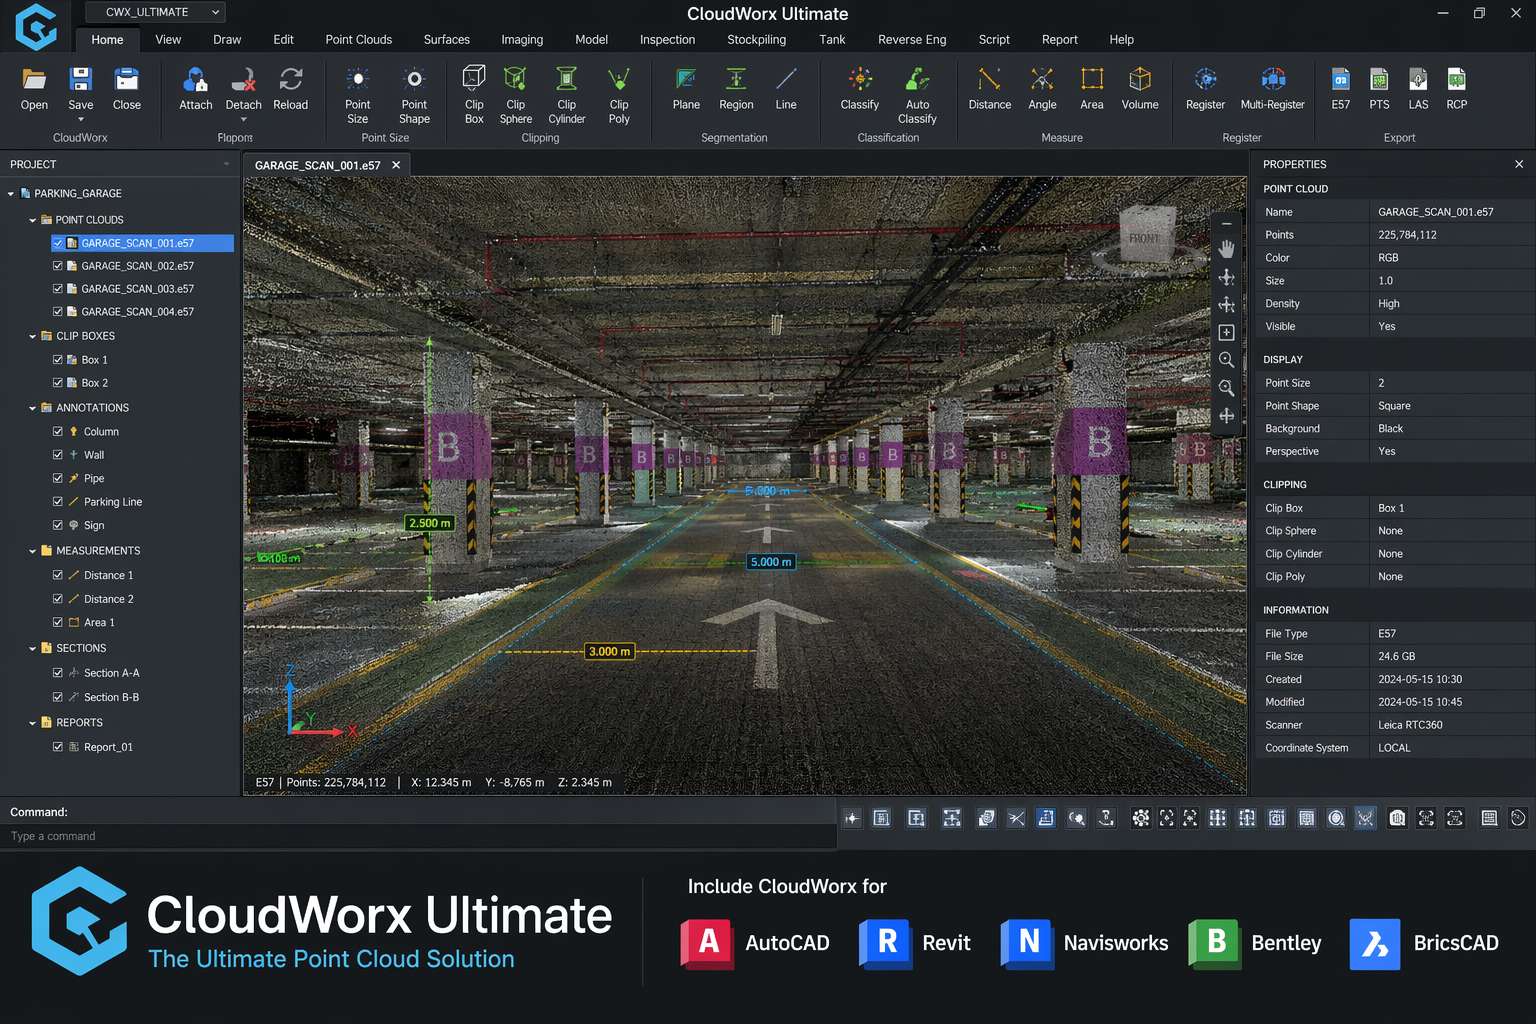Uncheck GARAGE_SCAN_003.e57 visibility
The height and width of the screenshot is (1024, 1536).
coord(58,289)
